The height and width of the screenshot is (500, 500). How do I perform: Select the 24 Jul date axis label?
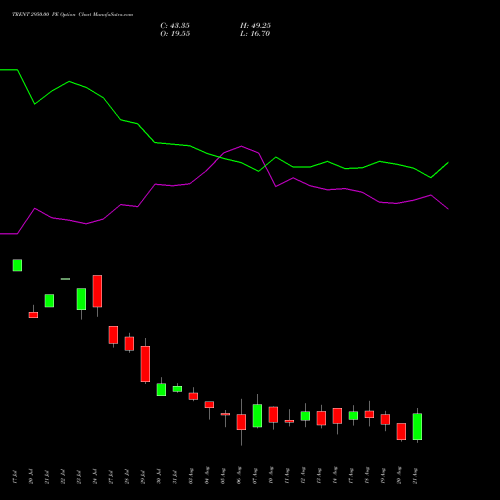(x=95, y=477)
